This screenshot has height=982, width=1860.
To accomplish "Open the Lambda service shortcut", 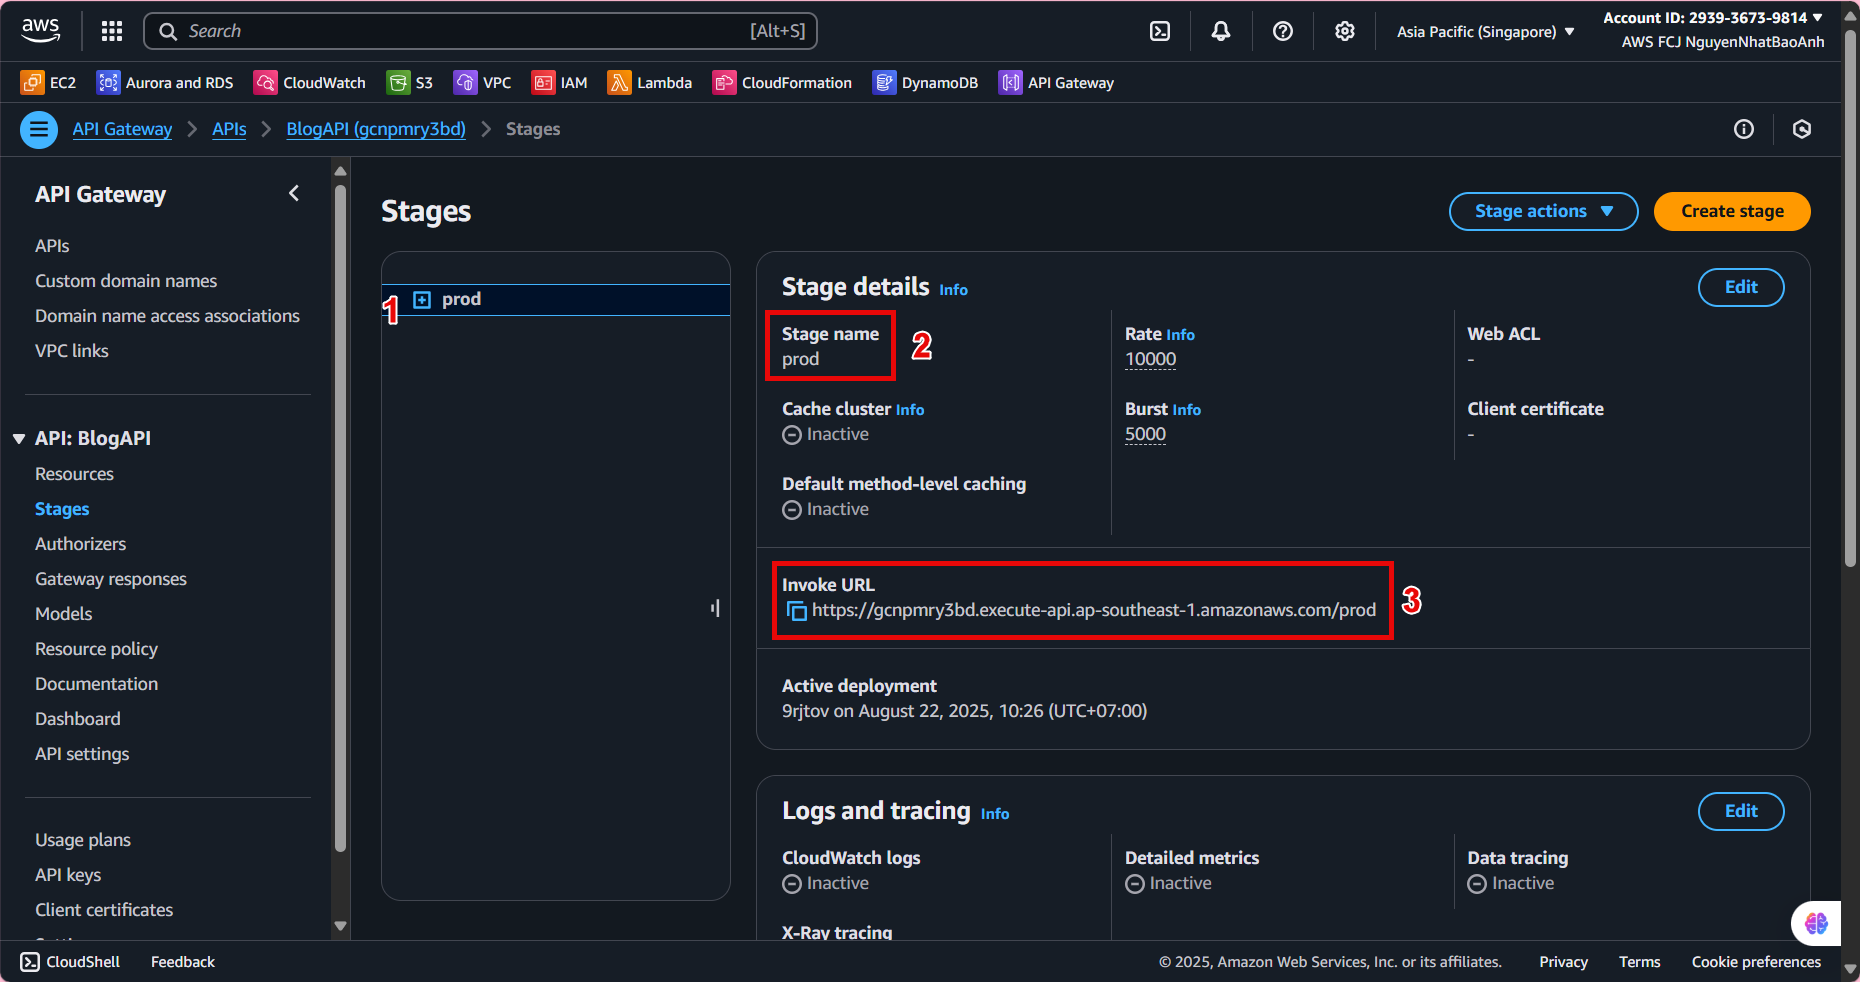I will pos(650,83).
